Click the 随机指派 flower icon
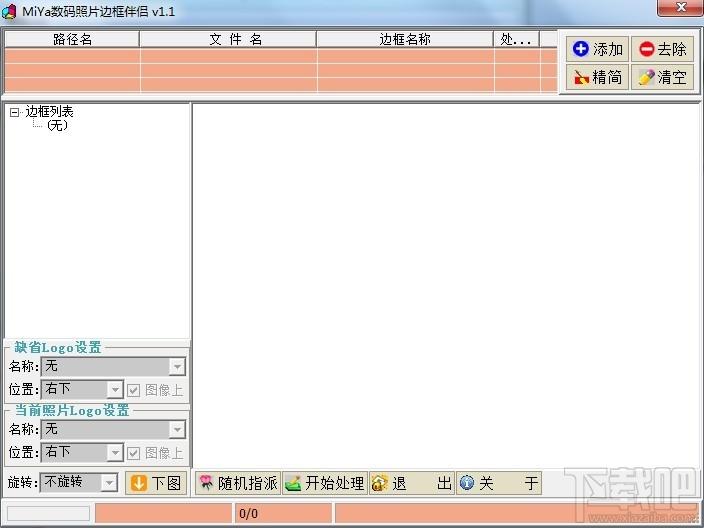This screenshot has width=704, height=528. point(206,483)
